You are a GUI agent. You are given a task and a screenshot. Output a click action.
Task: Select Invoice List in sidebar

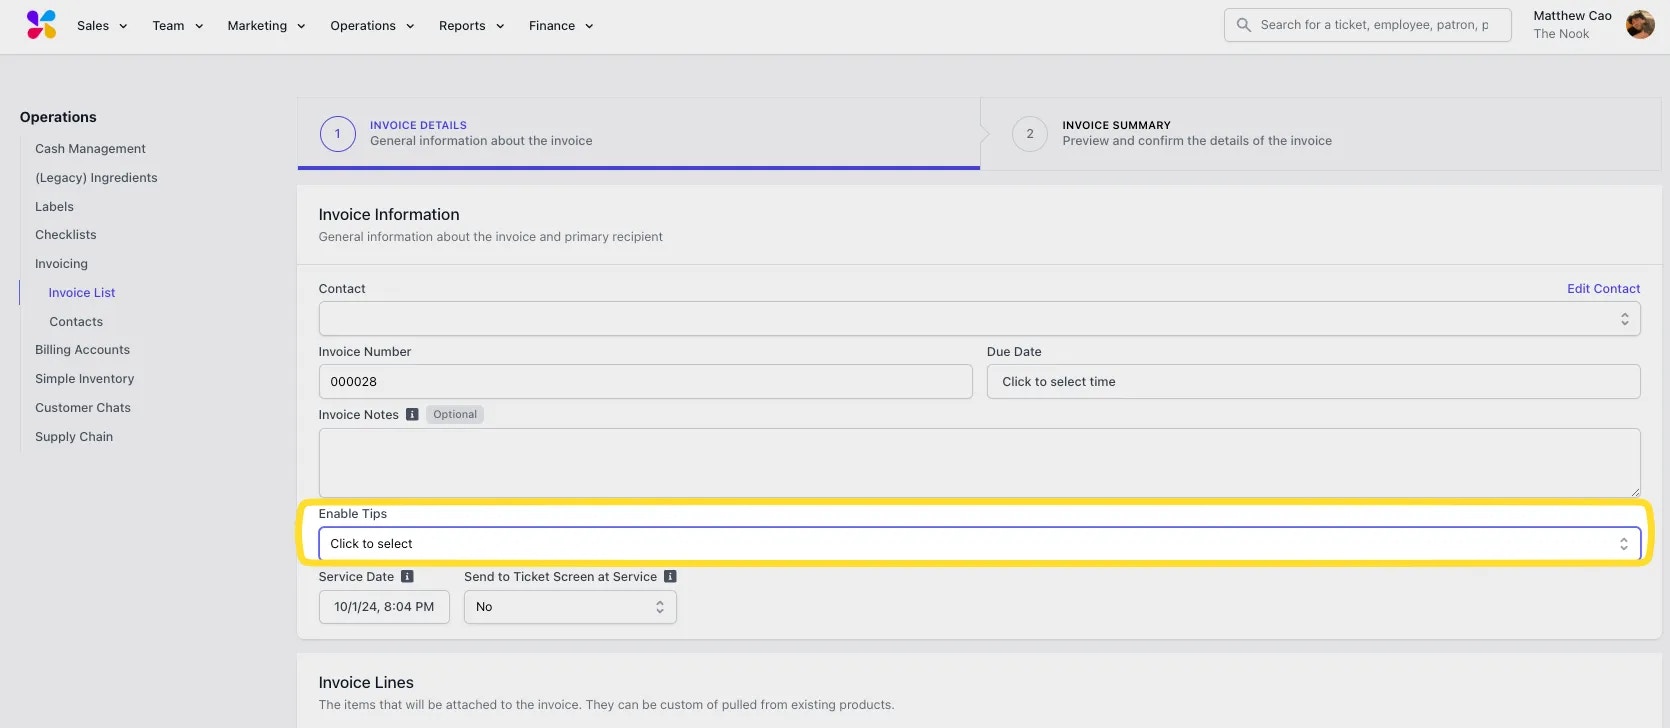pos(82,293)
